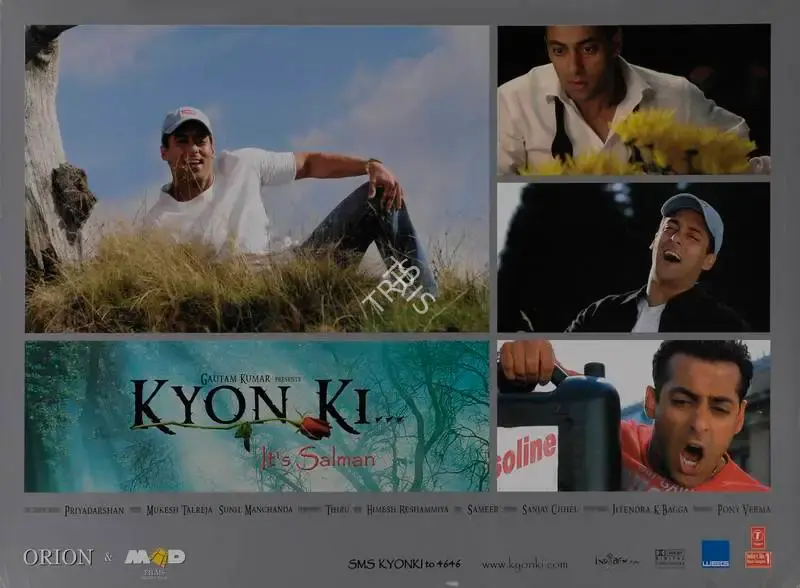Click the 'Sameer' credit
800x588 pixels.
[483, 509]
